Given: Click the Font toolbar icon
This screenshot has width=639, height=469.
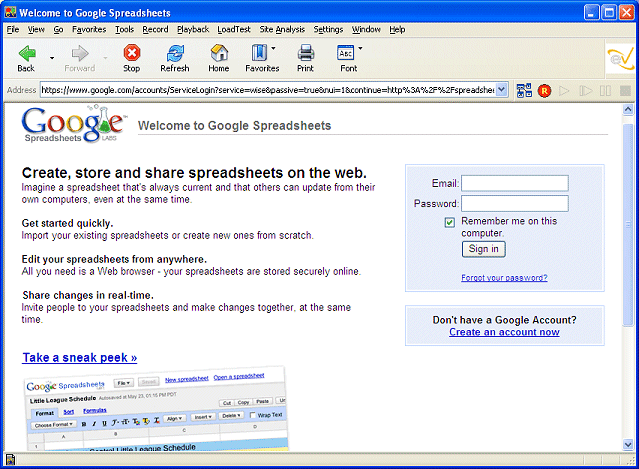Looking at the screenshot, I should click(346, 53).
